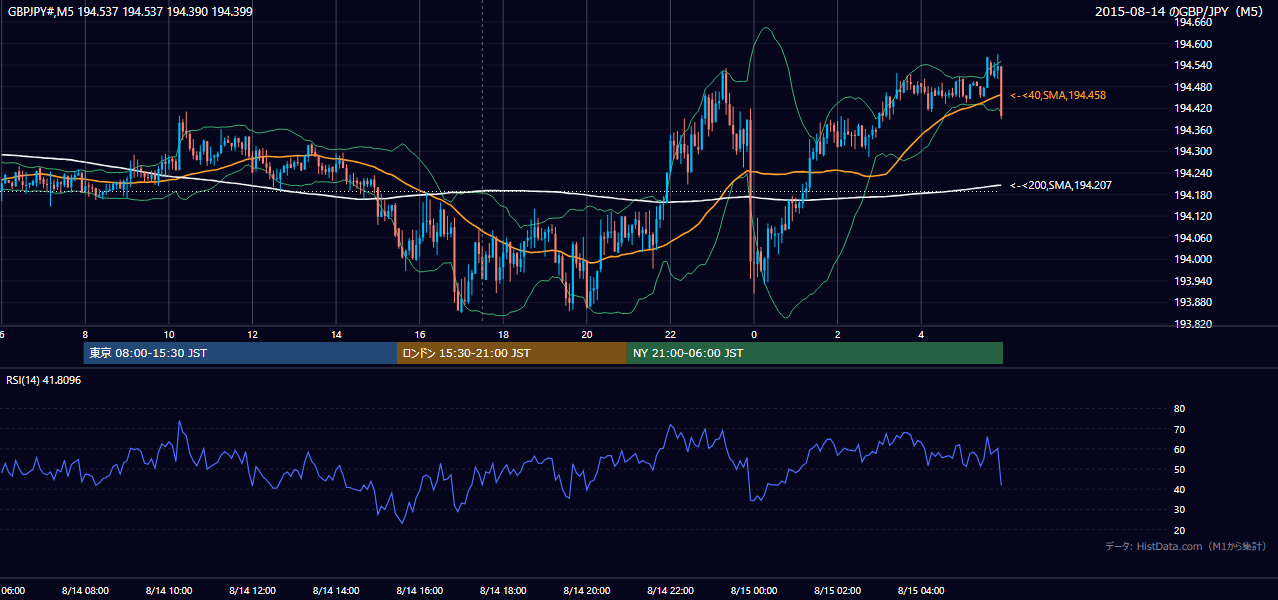This screenshot has width=1278, height=600.
Task: Click RSI scale value 60
Action: tap(1179, 449)
